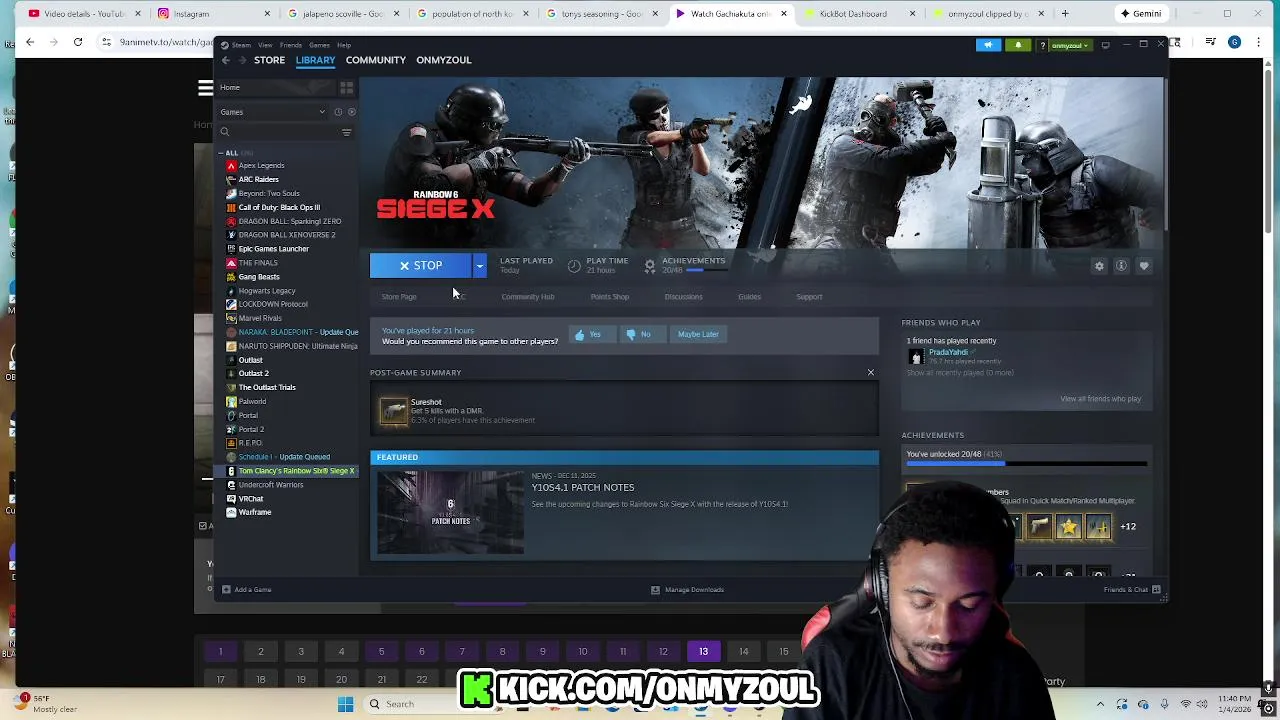The height and width of the screenshot is (720, 1280).
Task: Select Portal 2 in the game list
Action: click(251, 429)
